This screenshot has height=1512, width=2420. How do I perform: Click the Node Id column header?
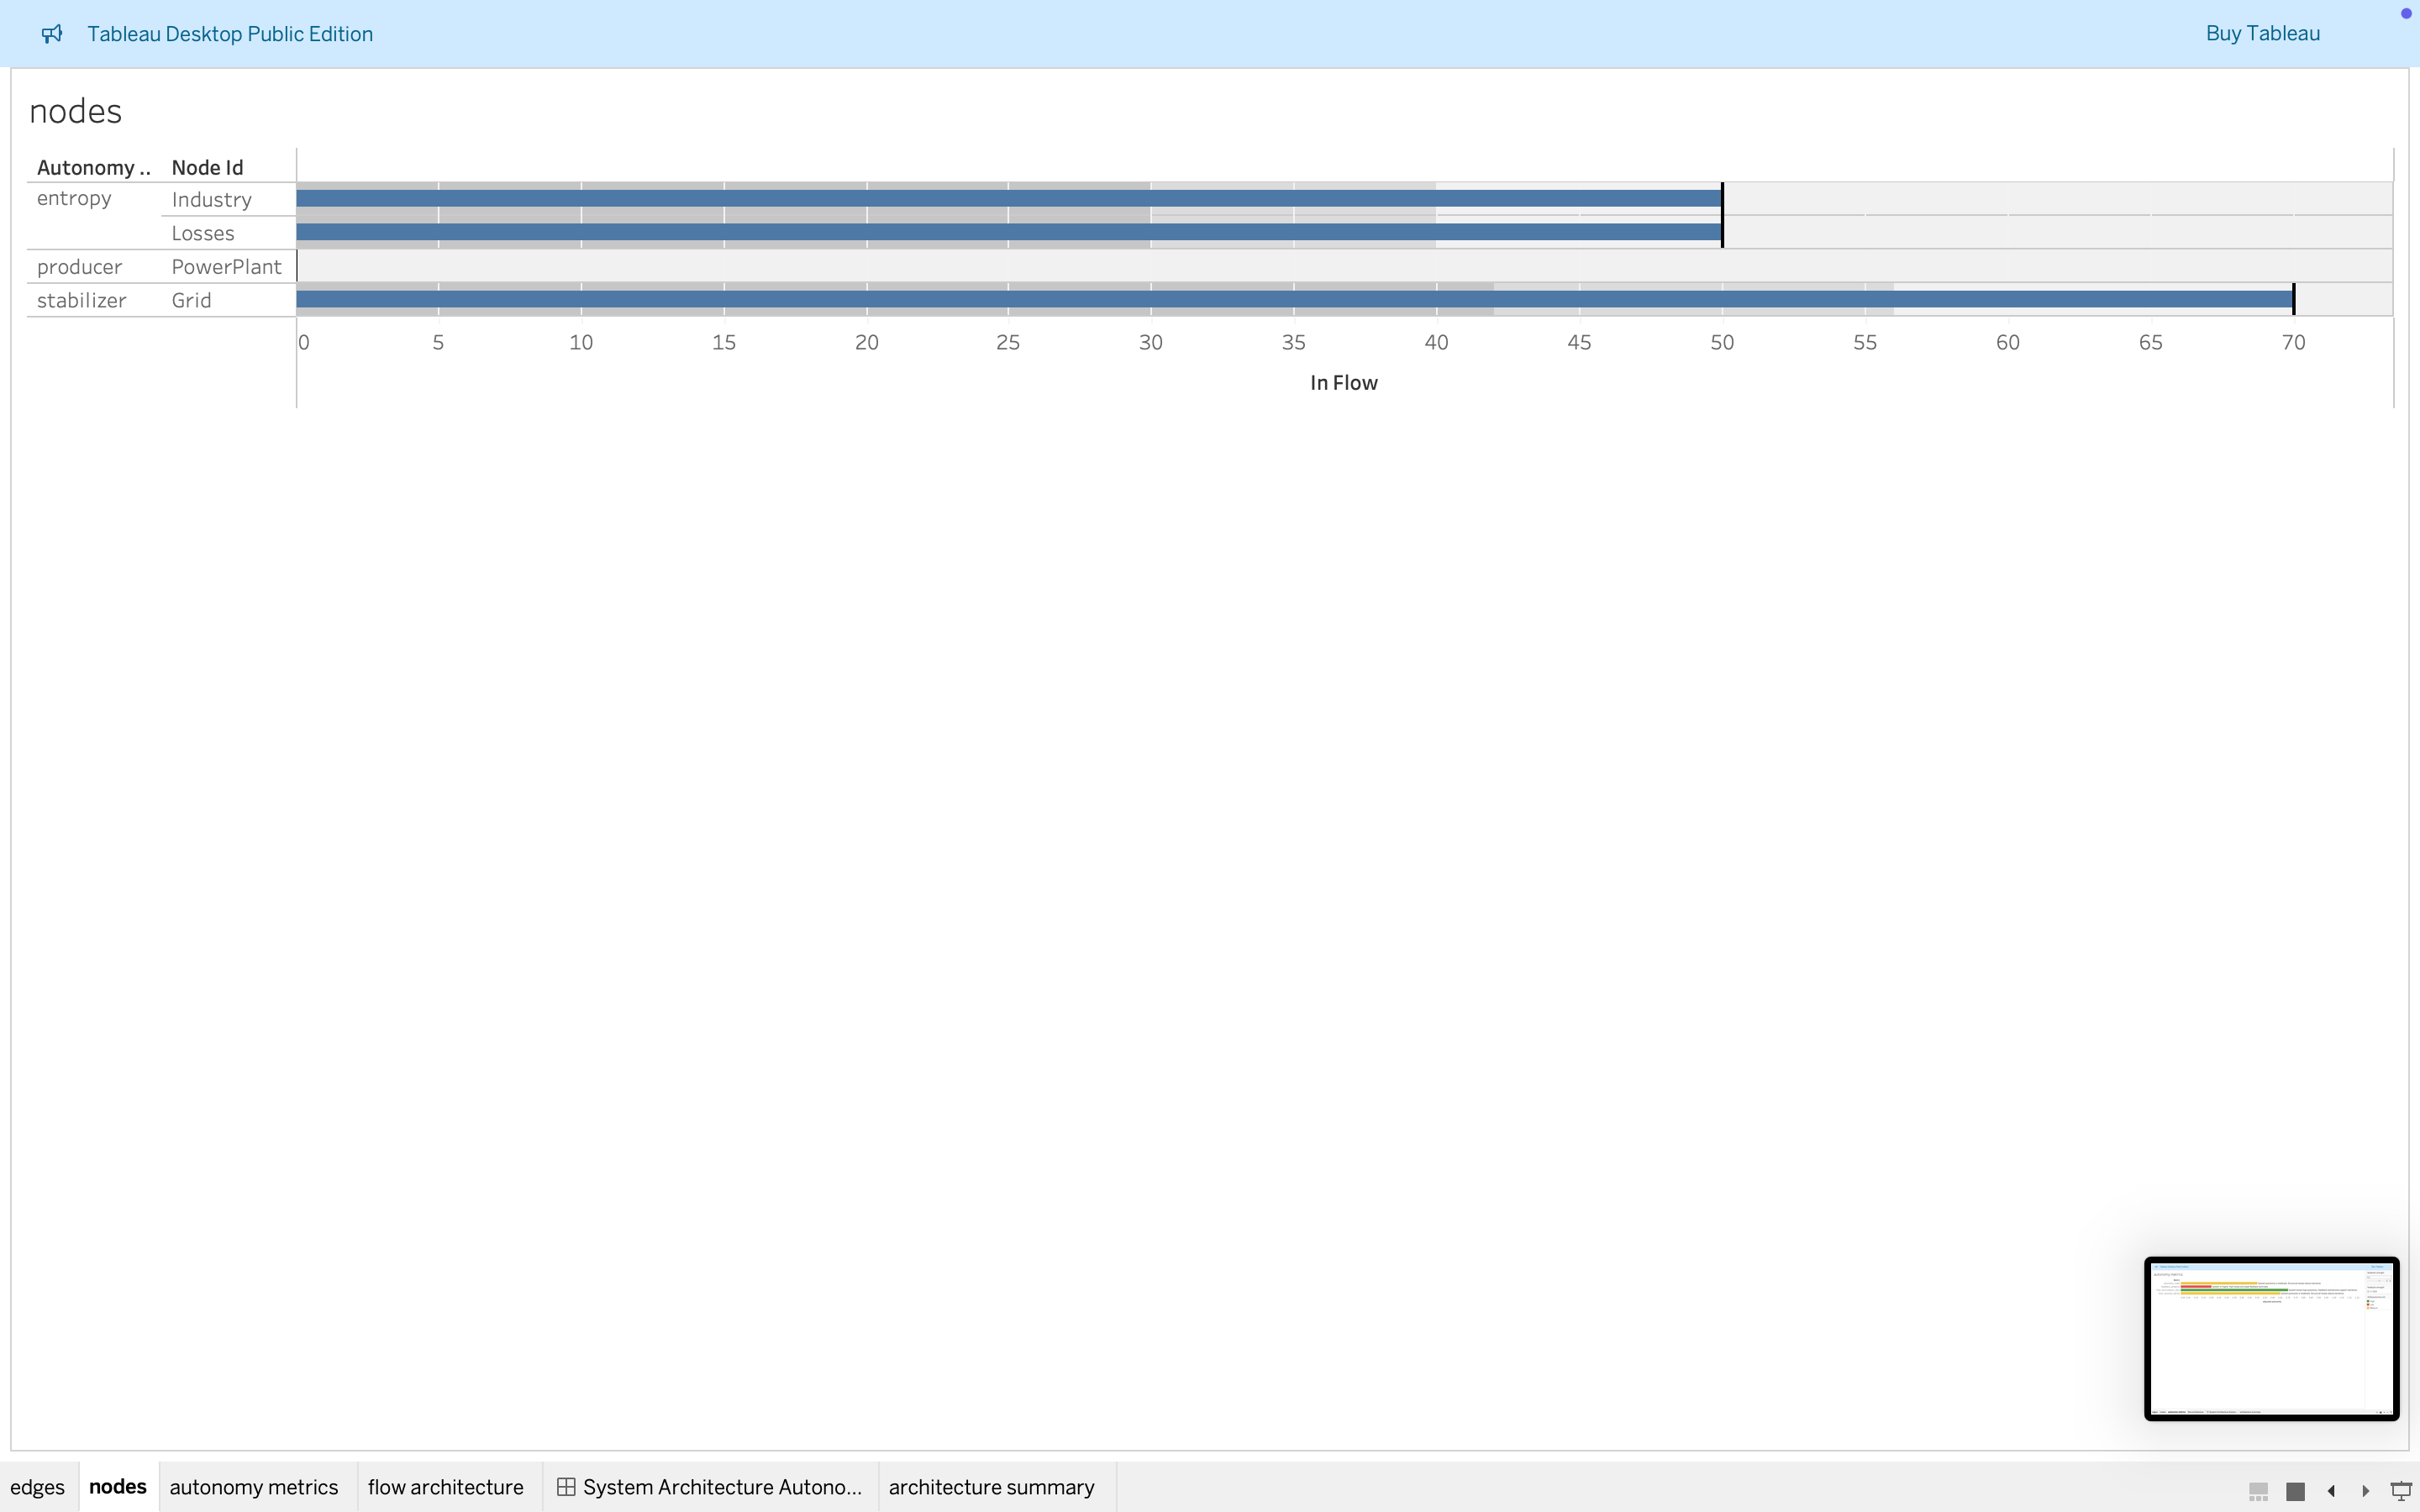point(207,167)
